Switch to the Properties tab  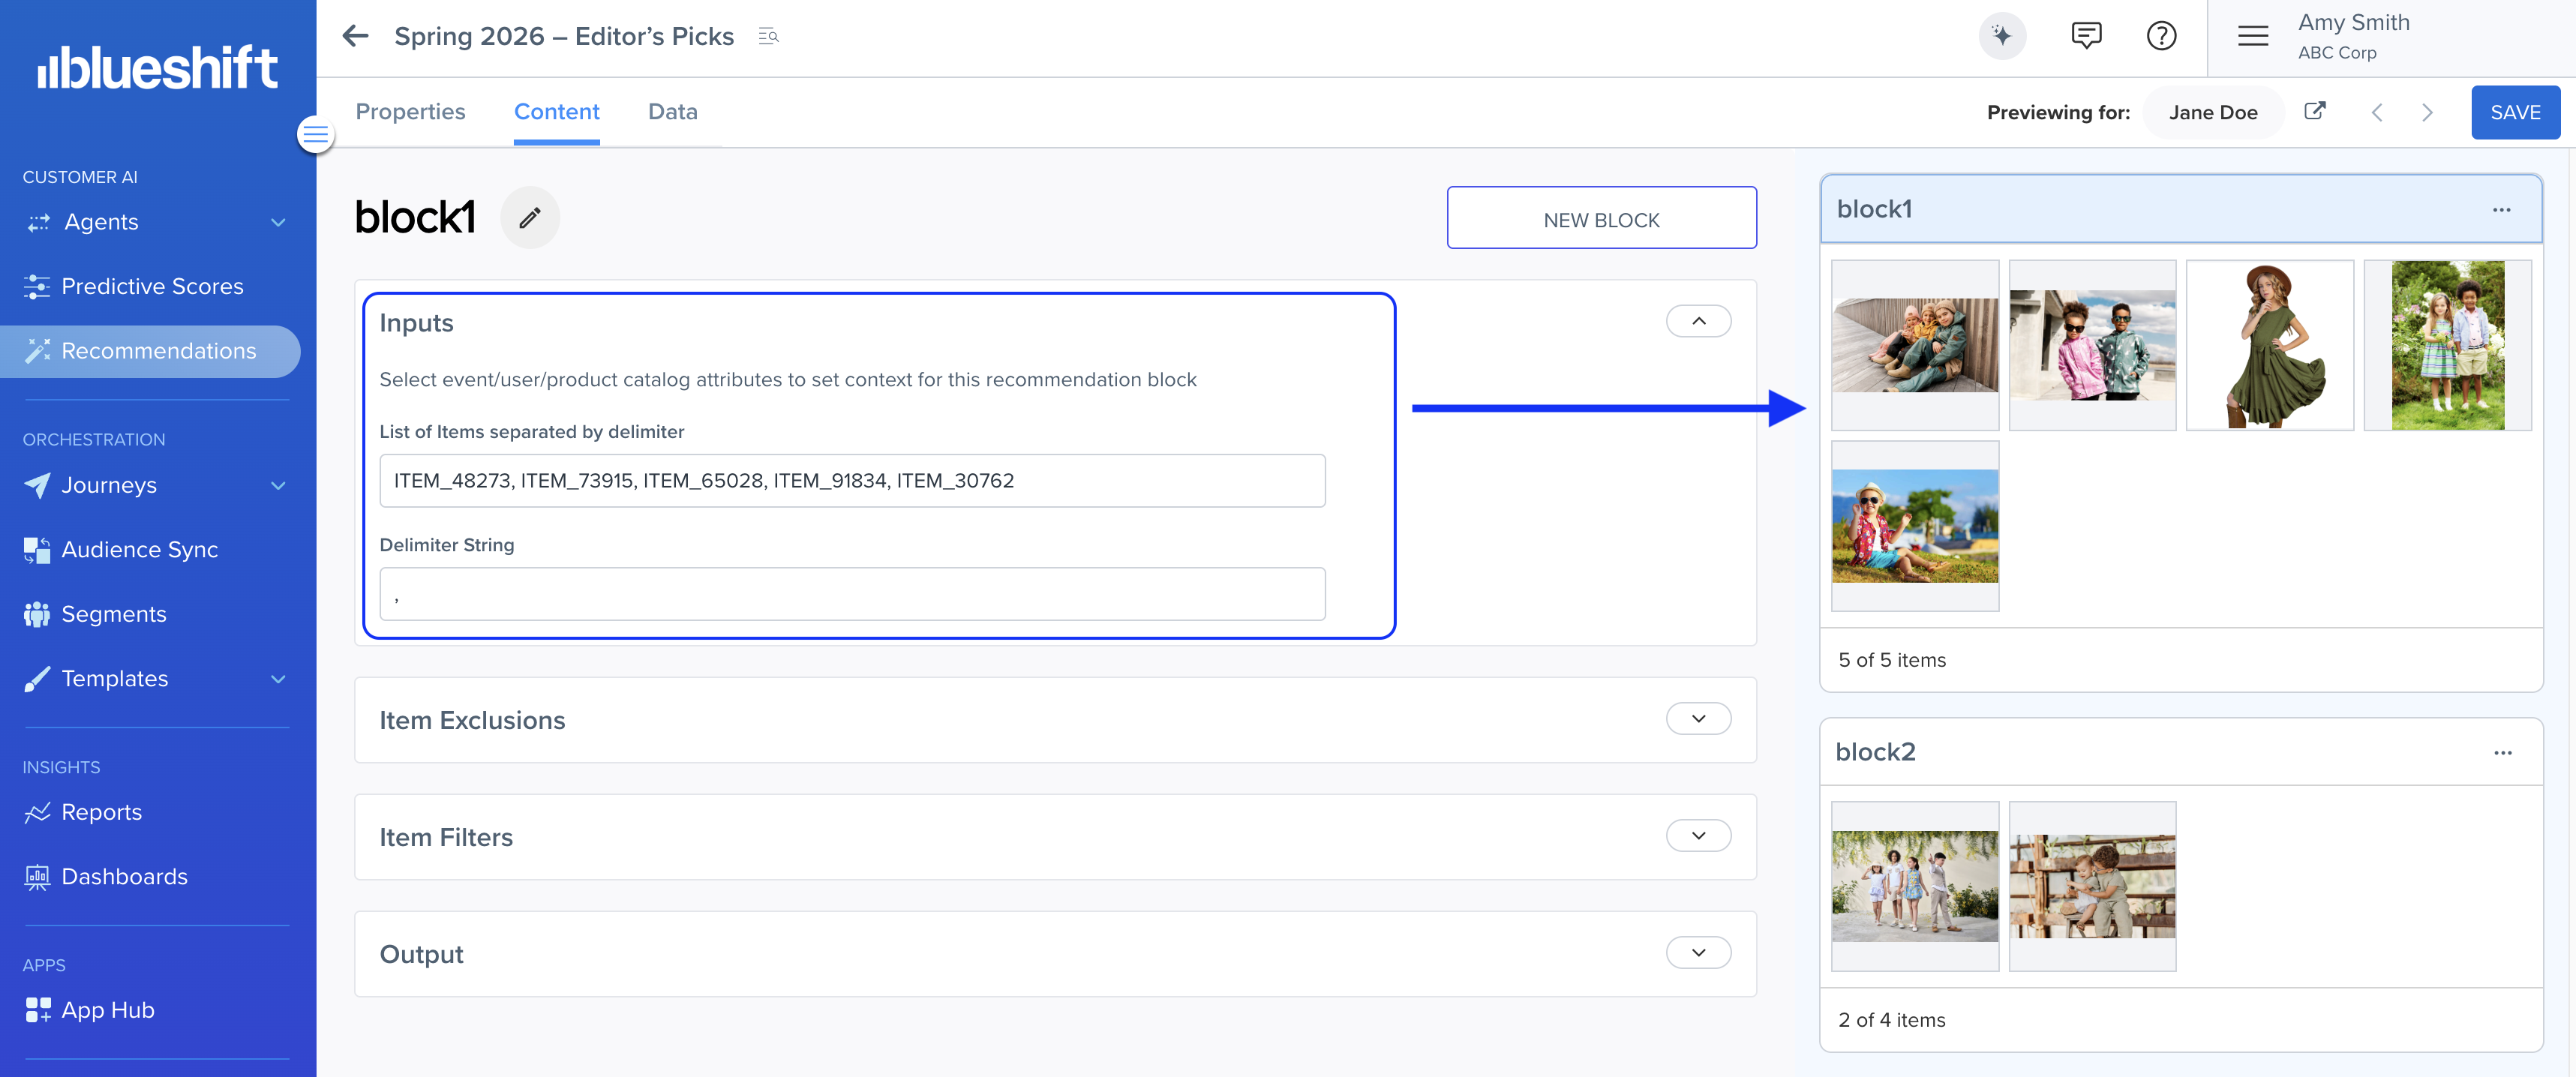point(410,112)
